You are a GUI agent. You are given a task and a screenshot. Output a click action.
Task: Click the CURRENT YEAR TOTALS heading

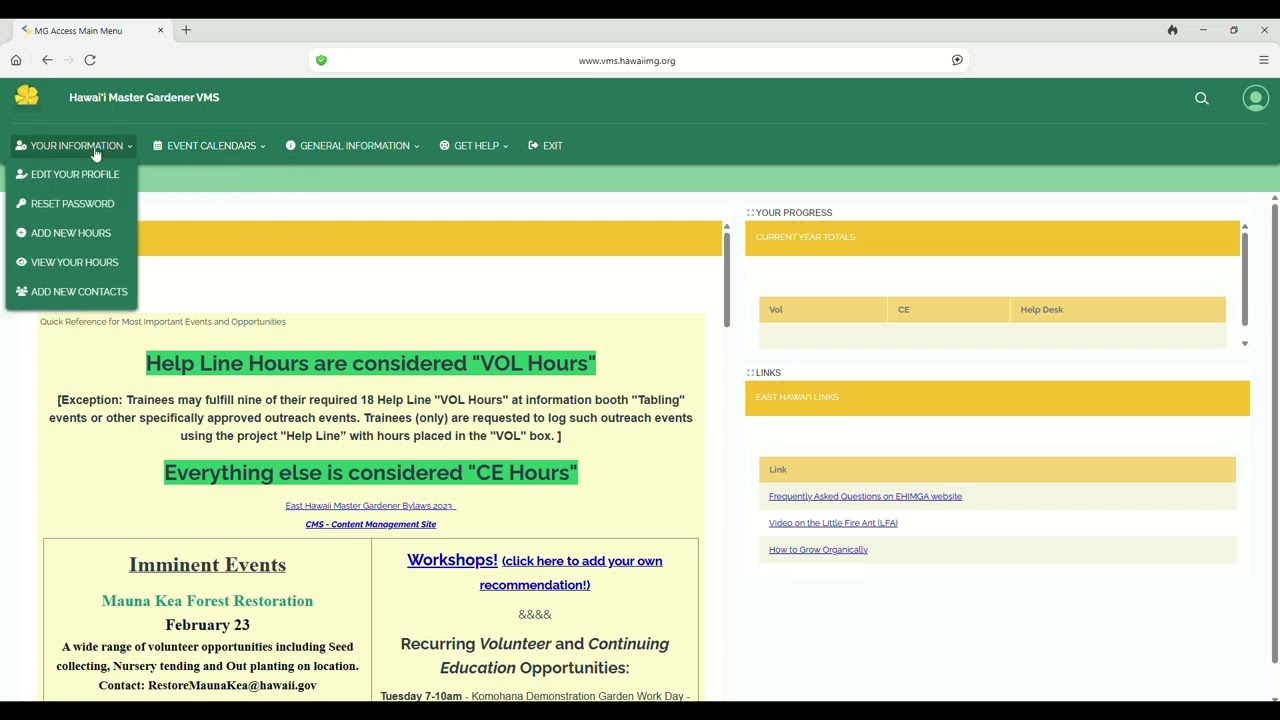[805, 237]
